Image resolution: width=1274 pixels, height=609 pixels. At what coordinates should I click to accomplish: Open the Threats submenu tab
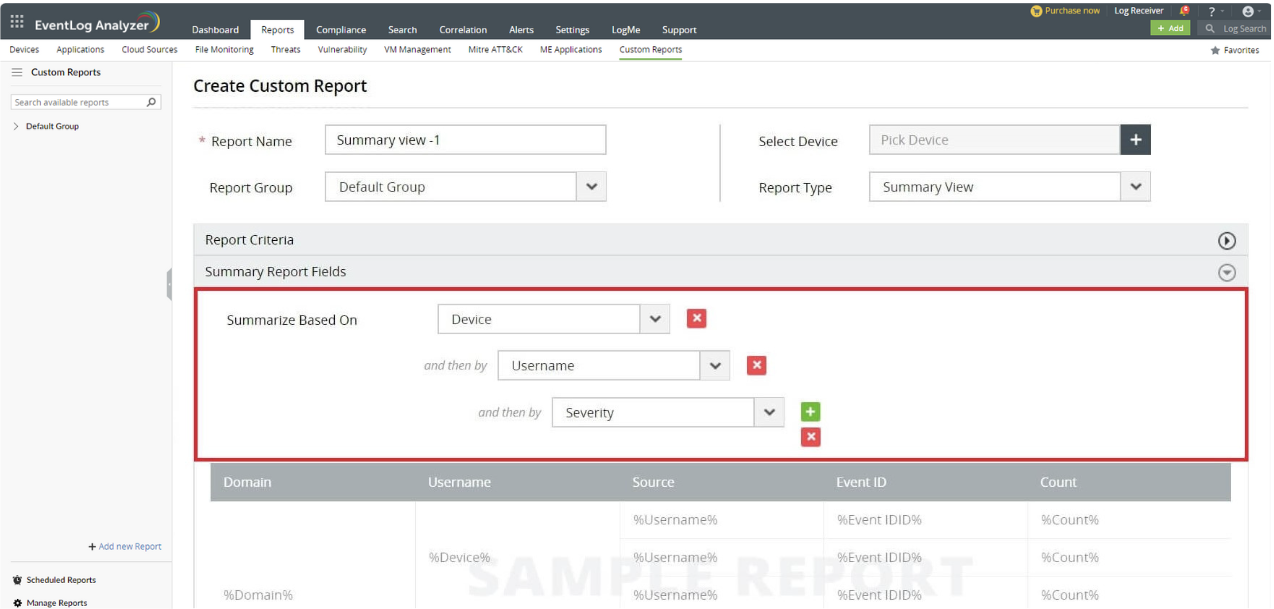tap(285, 50)
